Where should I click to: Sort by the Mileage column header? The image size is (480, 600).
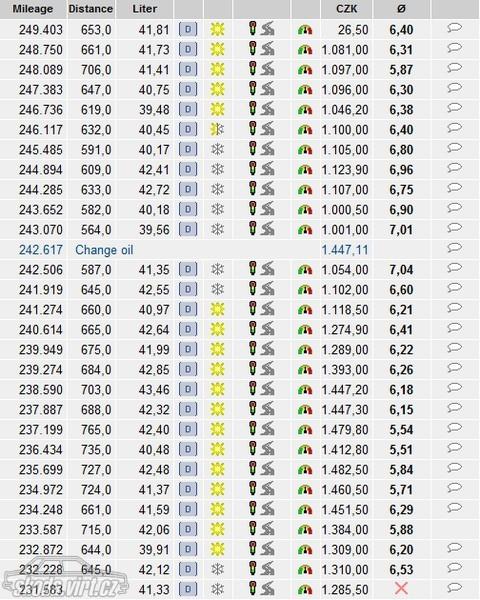33,9
